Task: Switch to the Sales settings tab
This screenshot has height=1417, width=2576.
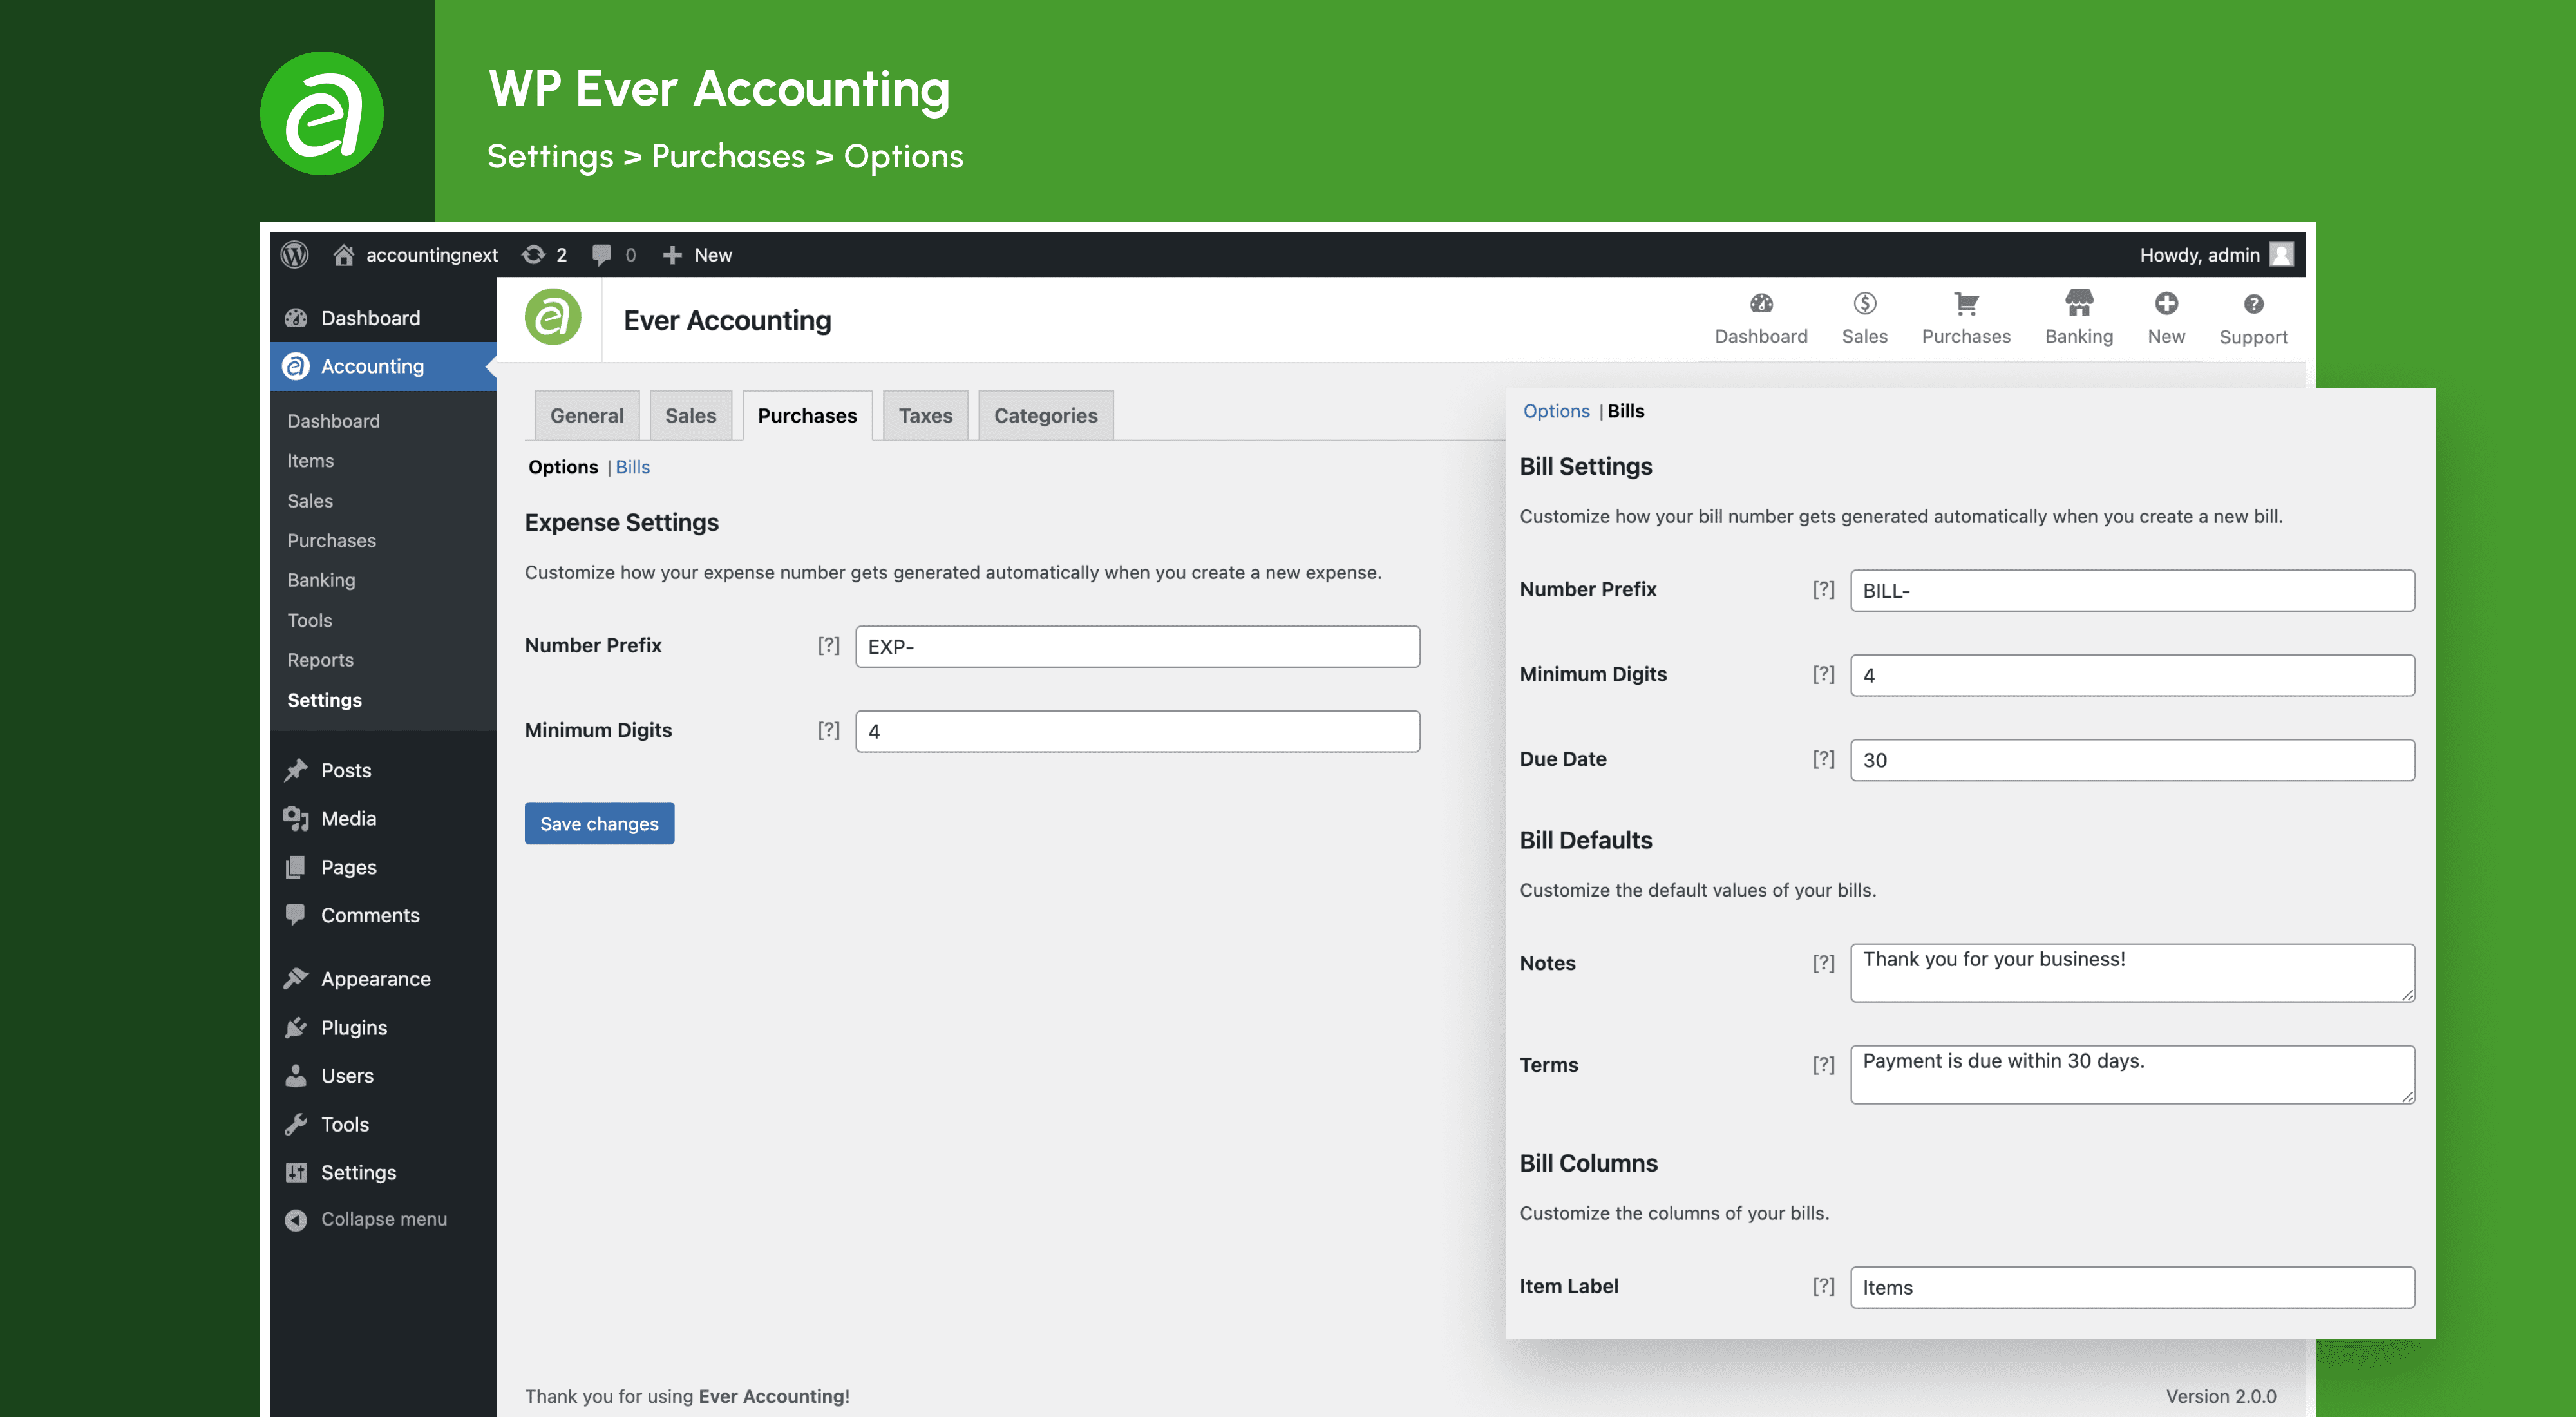Action: [690, 415]
